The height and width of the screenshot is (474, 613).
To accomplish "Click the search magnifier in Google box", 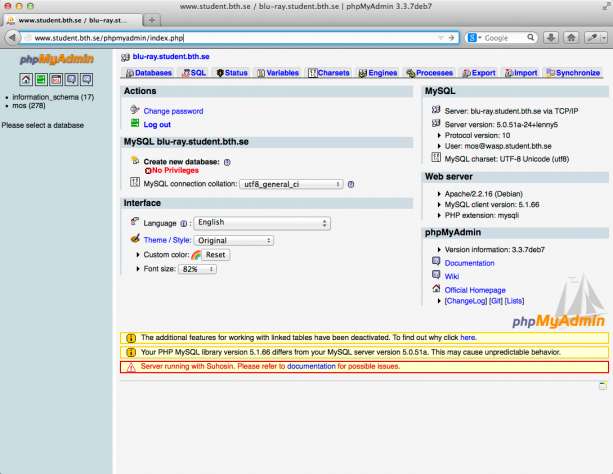I will (x=531, y=38).
